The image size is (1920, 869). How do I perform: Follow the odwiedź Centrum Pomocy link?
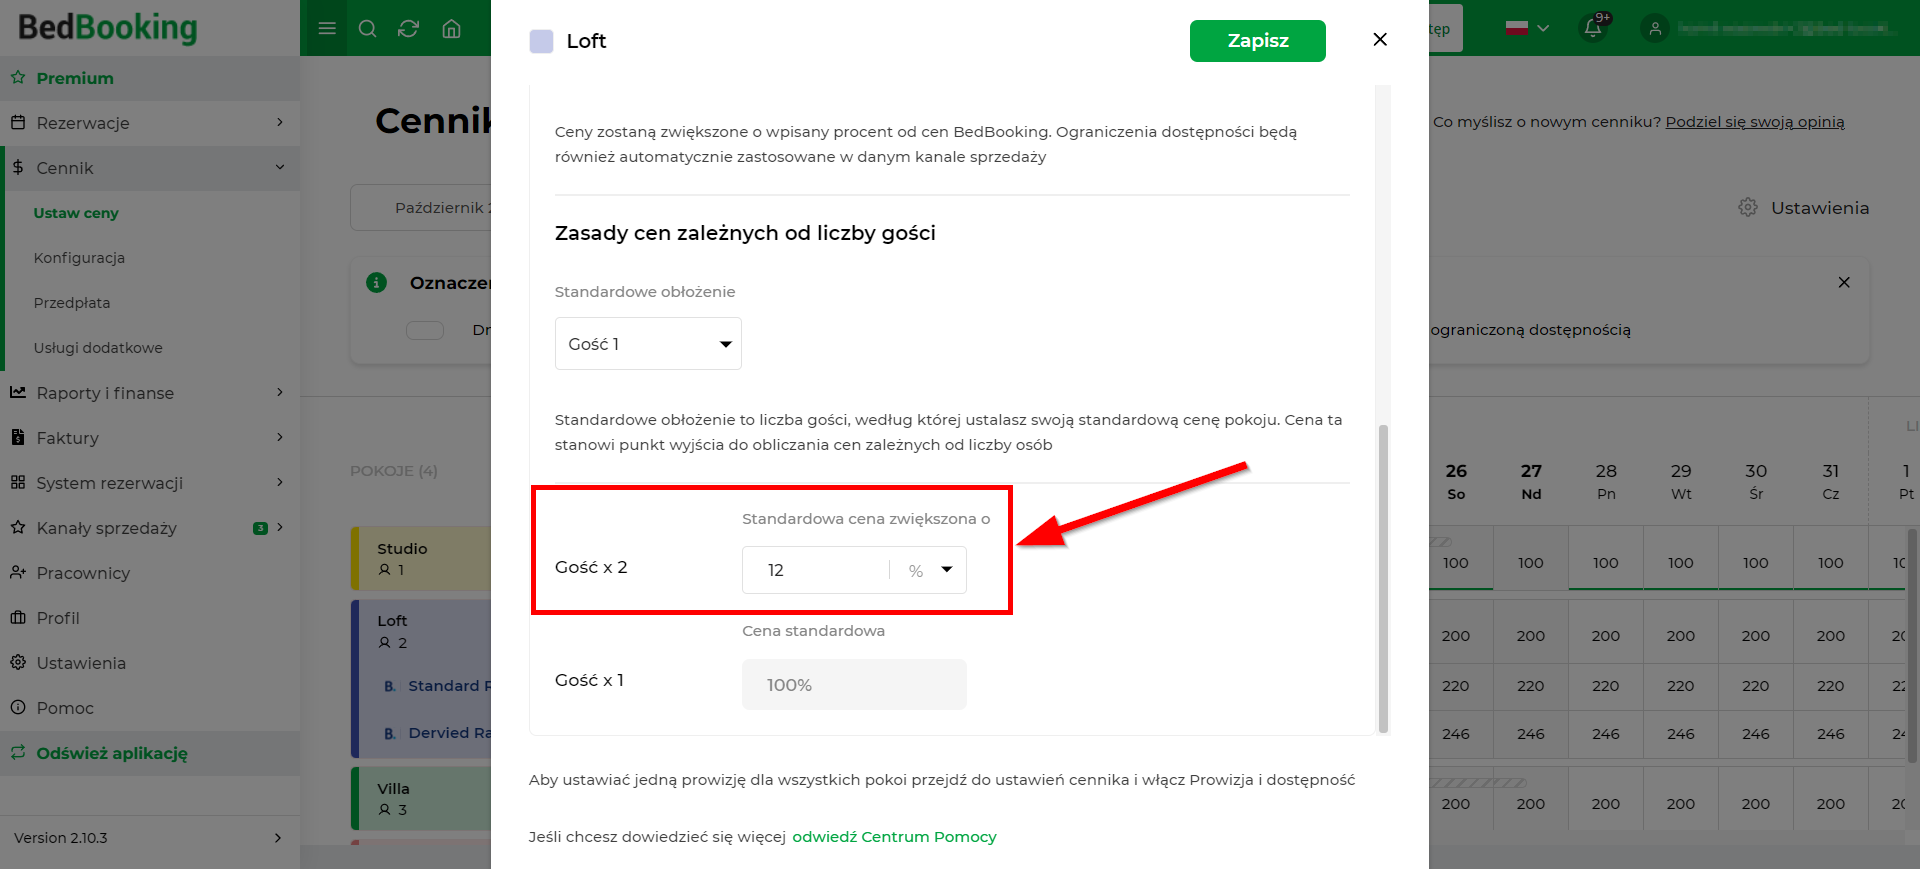click(894, 837)
